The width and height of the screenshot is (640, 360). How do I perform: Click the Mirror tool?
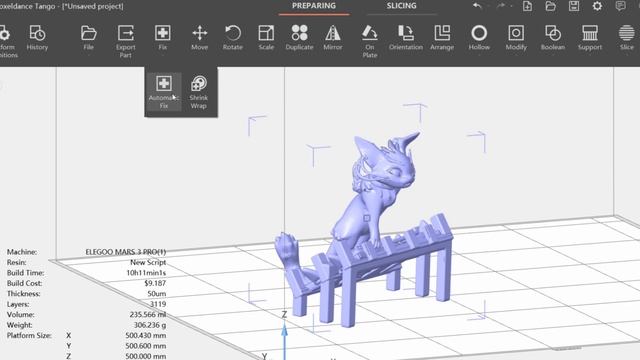point(333,38)
